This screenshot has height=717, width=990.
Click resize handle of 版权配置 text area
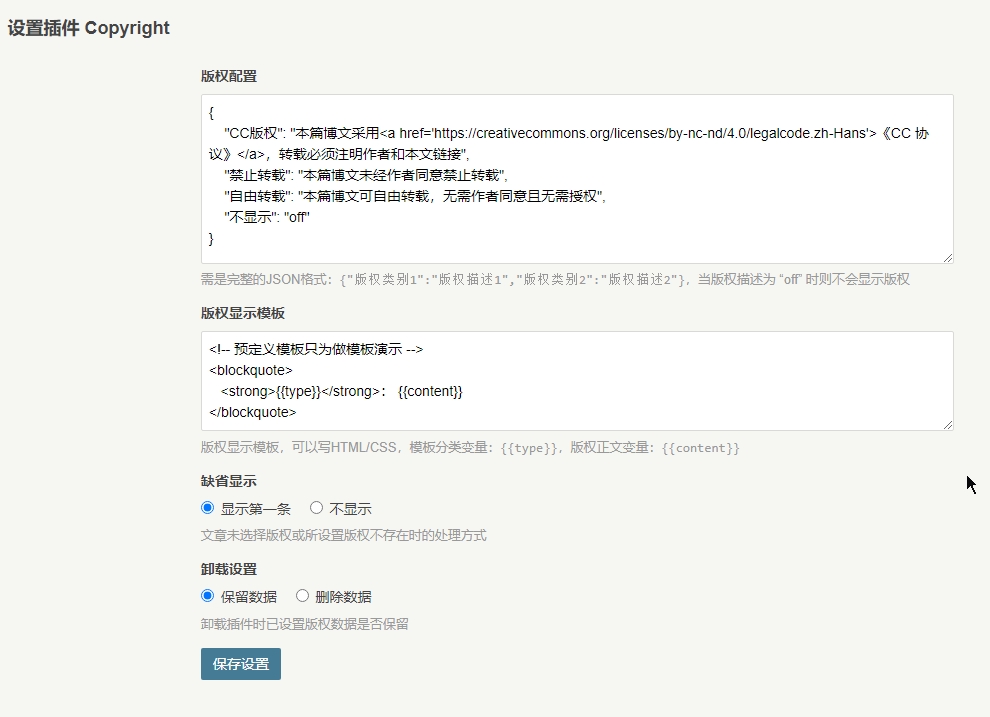946,257
